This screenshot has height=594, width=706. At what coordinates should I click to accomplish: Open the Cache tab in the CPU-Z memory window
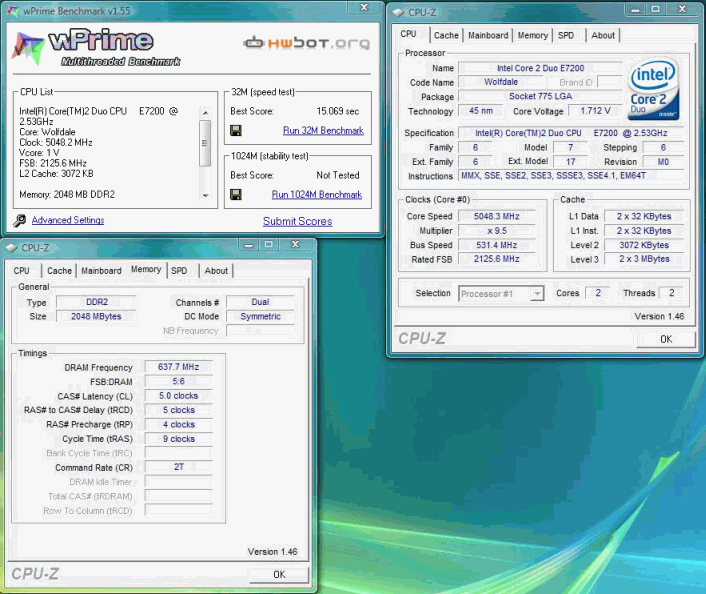pyautogui.click(x=59, y=271)
